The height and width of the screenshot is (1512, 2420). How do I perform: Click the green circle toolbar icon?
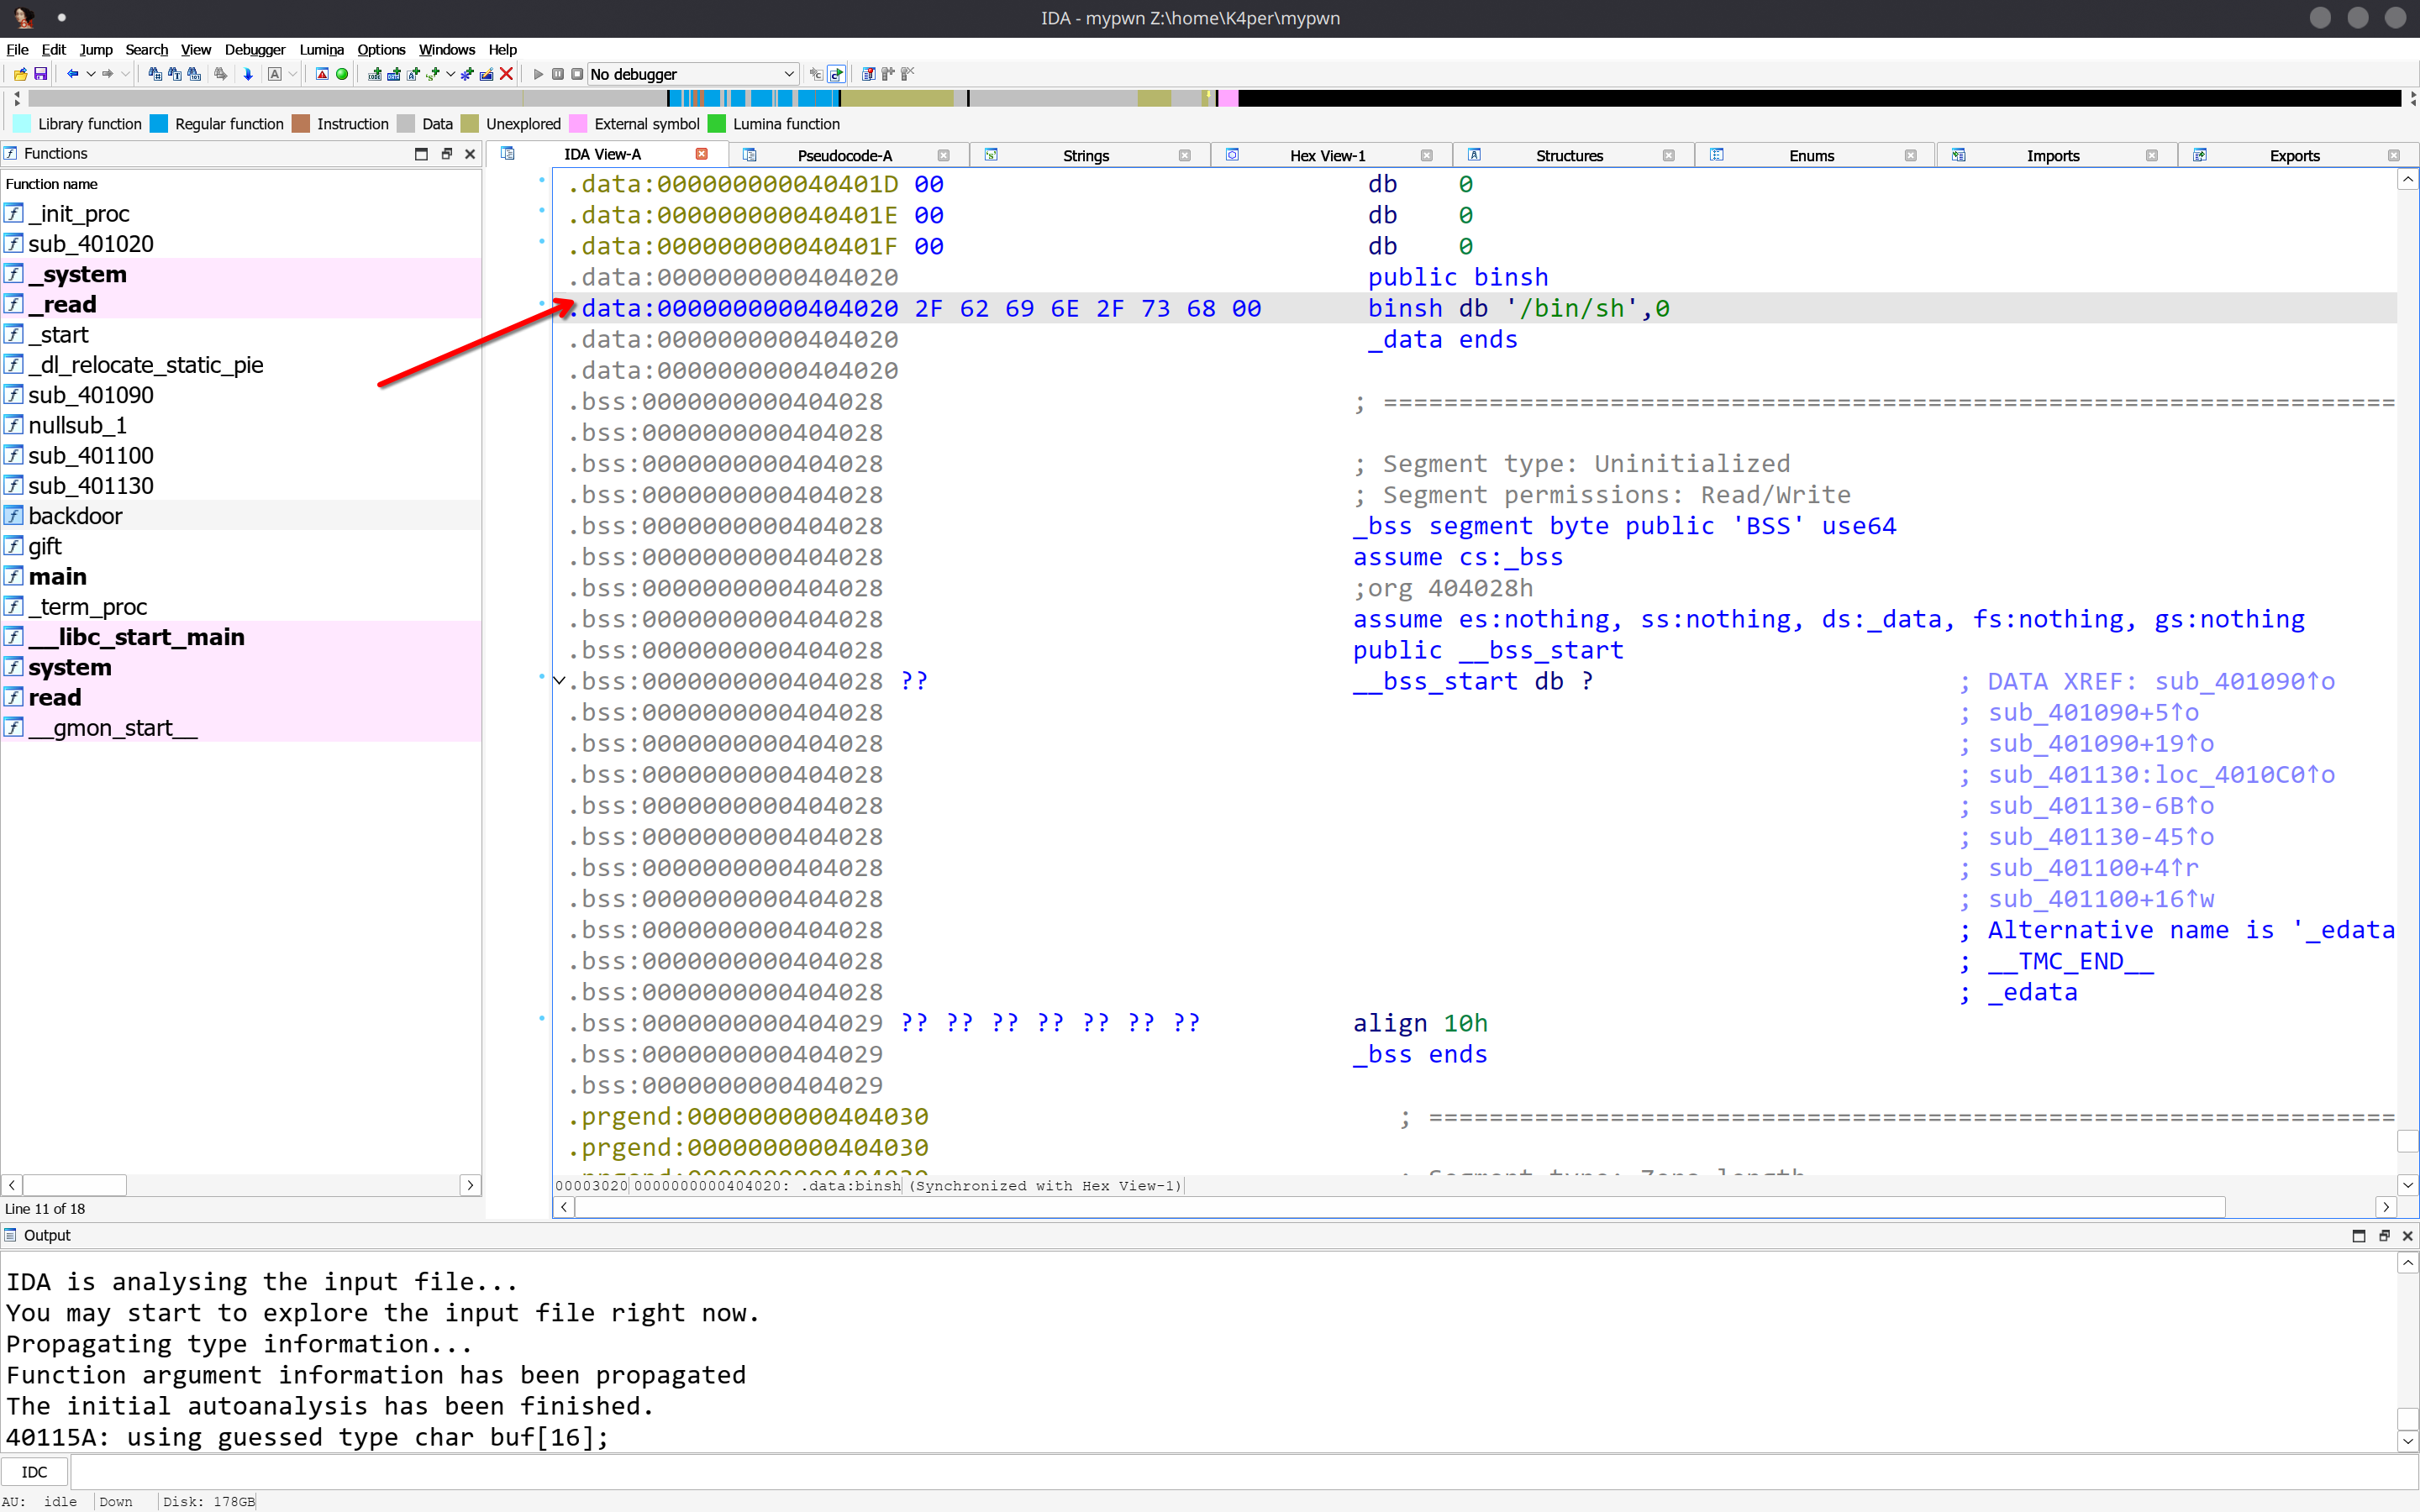click(x=342, y=74)
